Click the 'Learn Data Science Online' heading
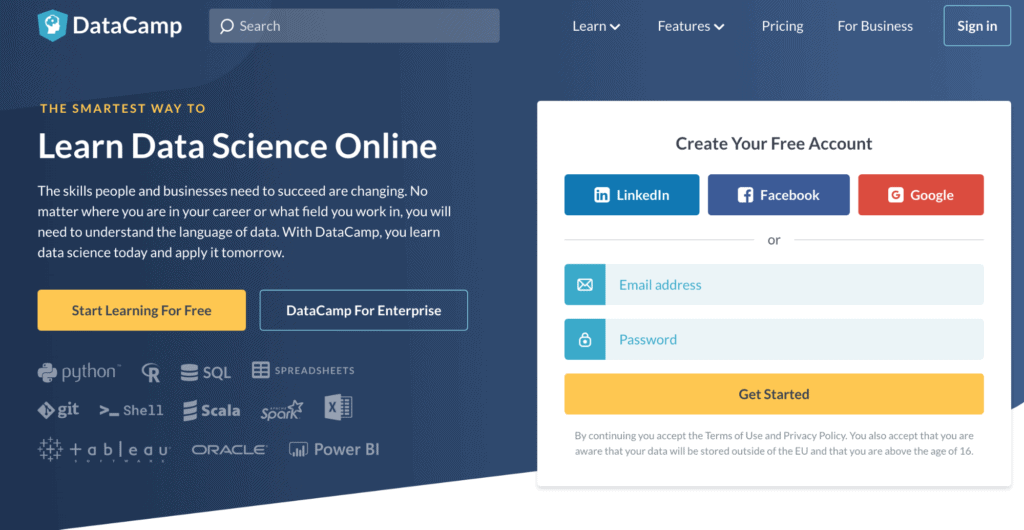Viewport: 1024px width, 530px height. point(237,146)
